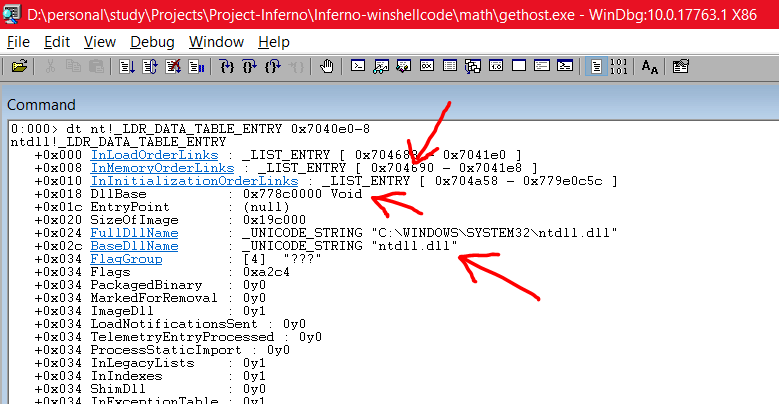Click the Run to Cursor icon
The image size is (779, 404).
296,66
